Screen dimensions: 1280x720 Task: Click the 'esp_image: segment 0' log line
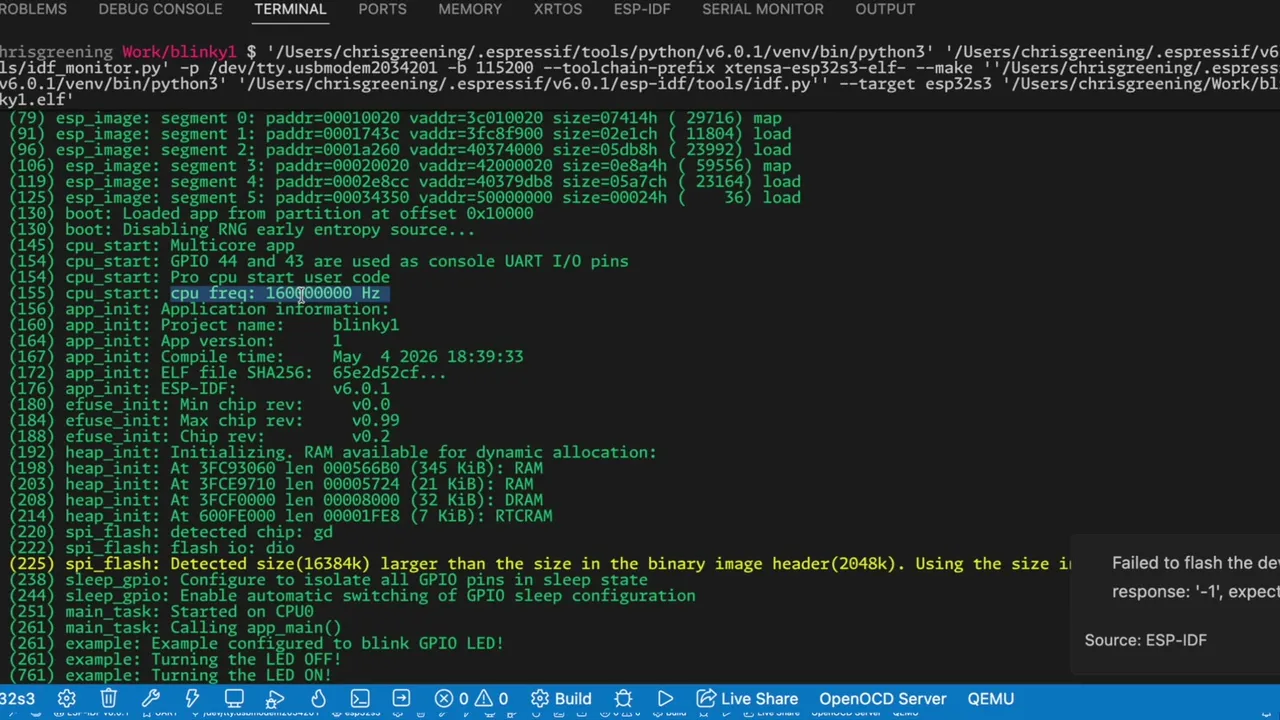[396, 118]
